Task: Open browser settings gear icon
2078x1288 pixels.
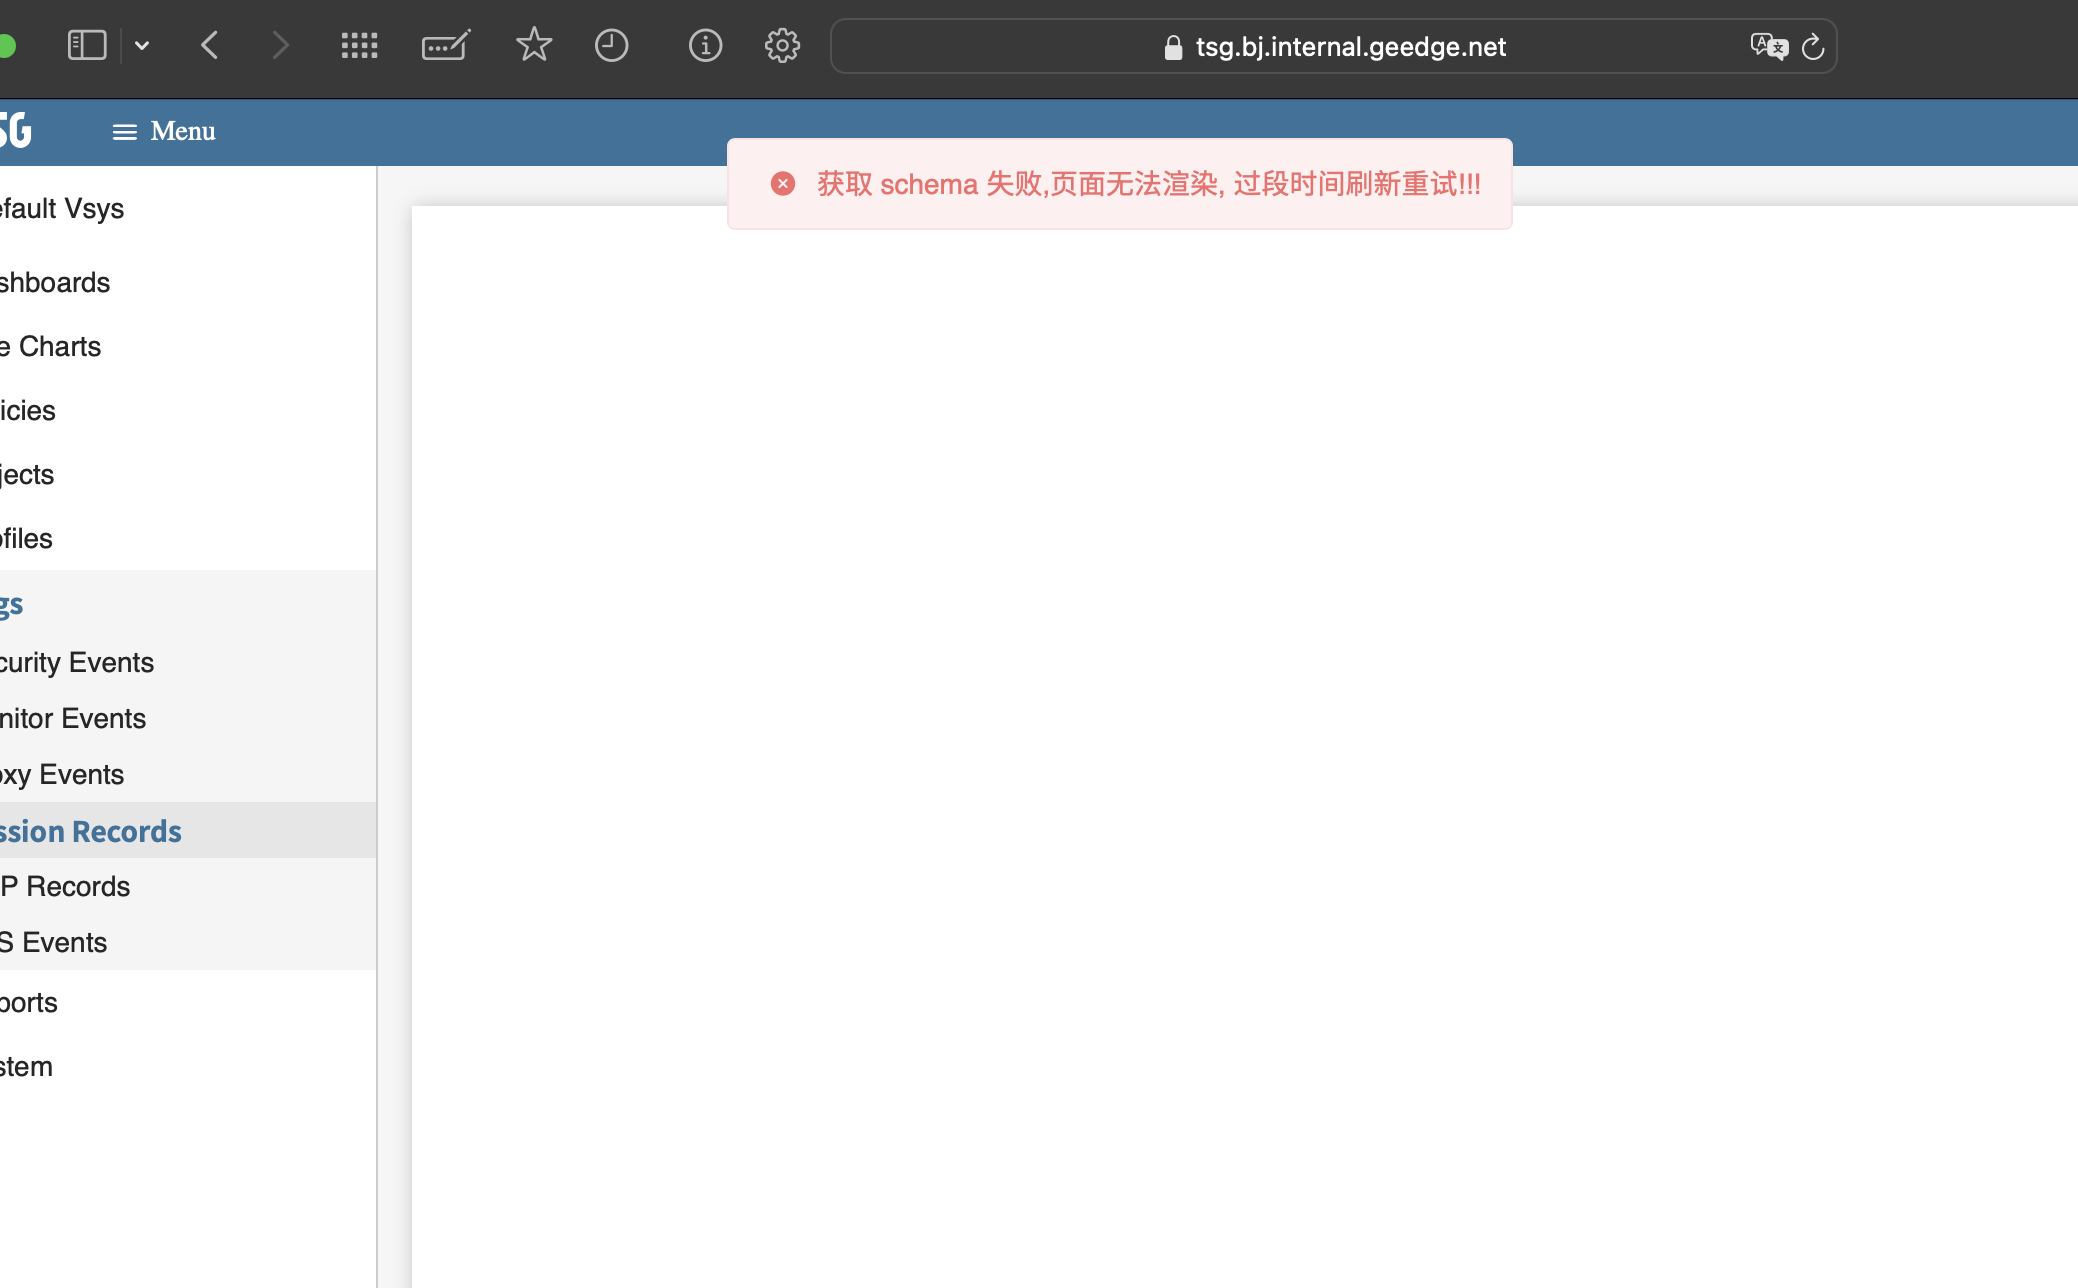Action: click(782, 45)
